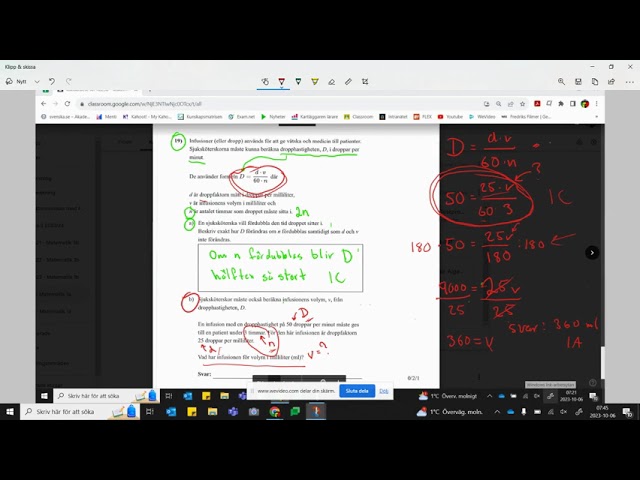Open the notification center icon
The image size is (640, 480).
627,412
